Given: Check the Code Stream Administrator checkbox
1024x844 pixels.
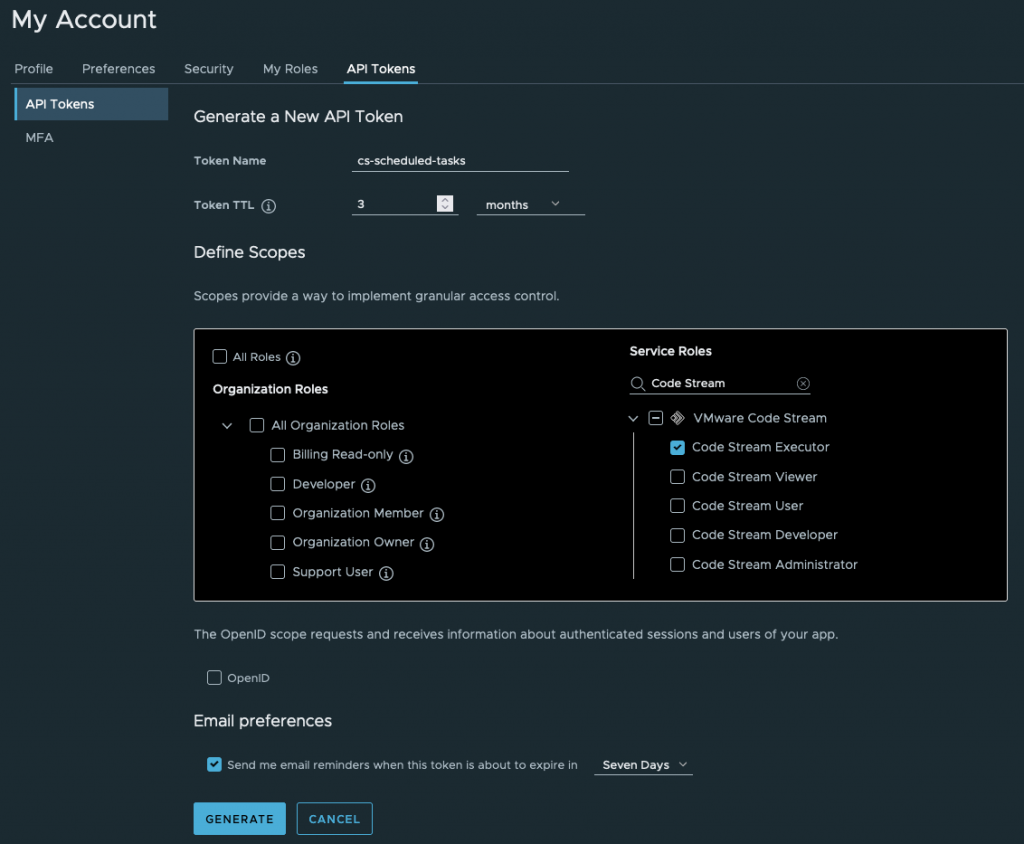Looking at the screenshot, I should (677, 564).
